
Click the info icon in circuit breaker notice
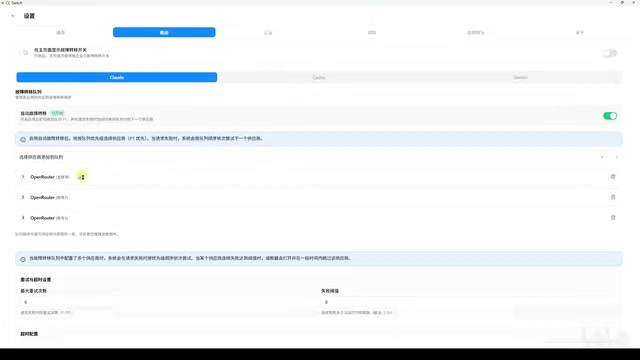point(23,259)
